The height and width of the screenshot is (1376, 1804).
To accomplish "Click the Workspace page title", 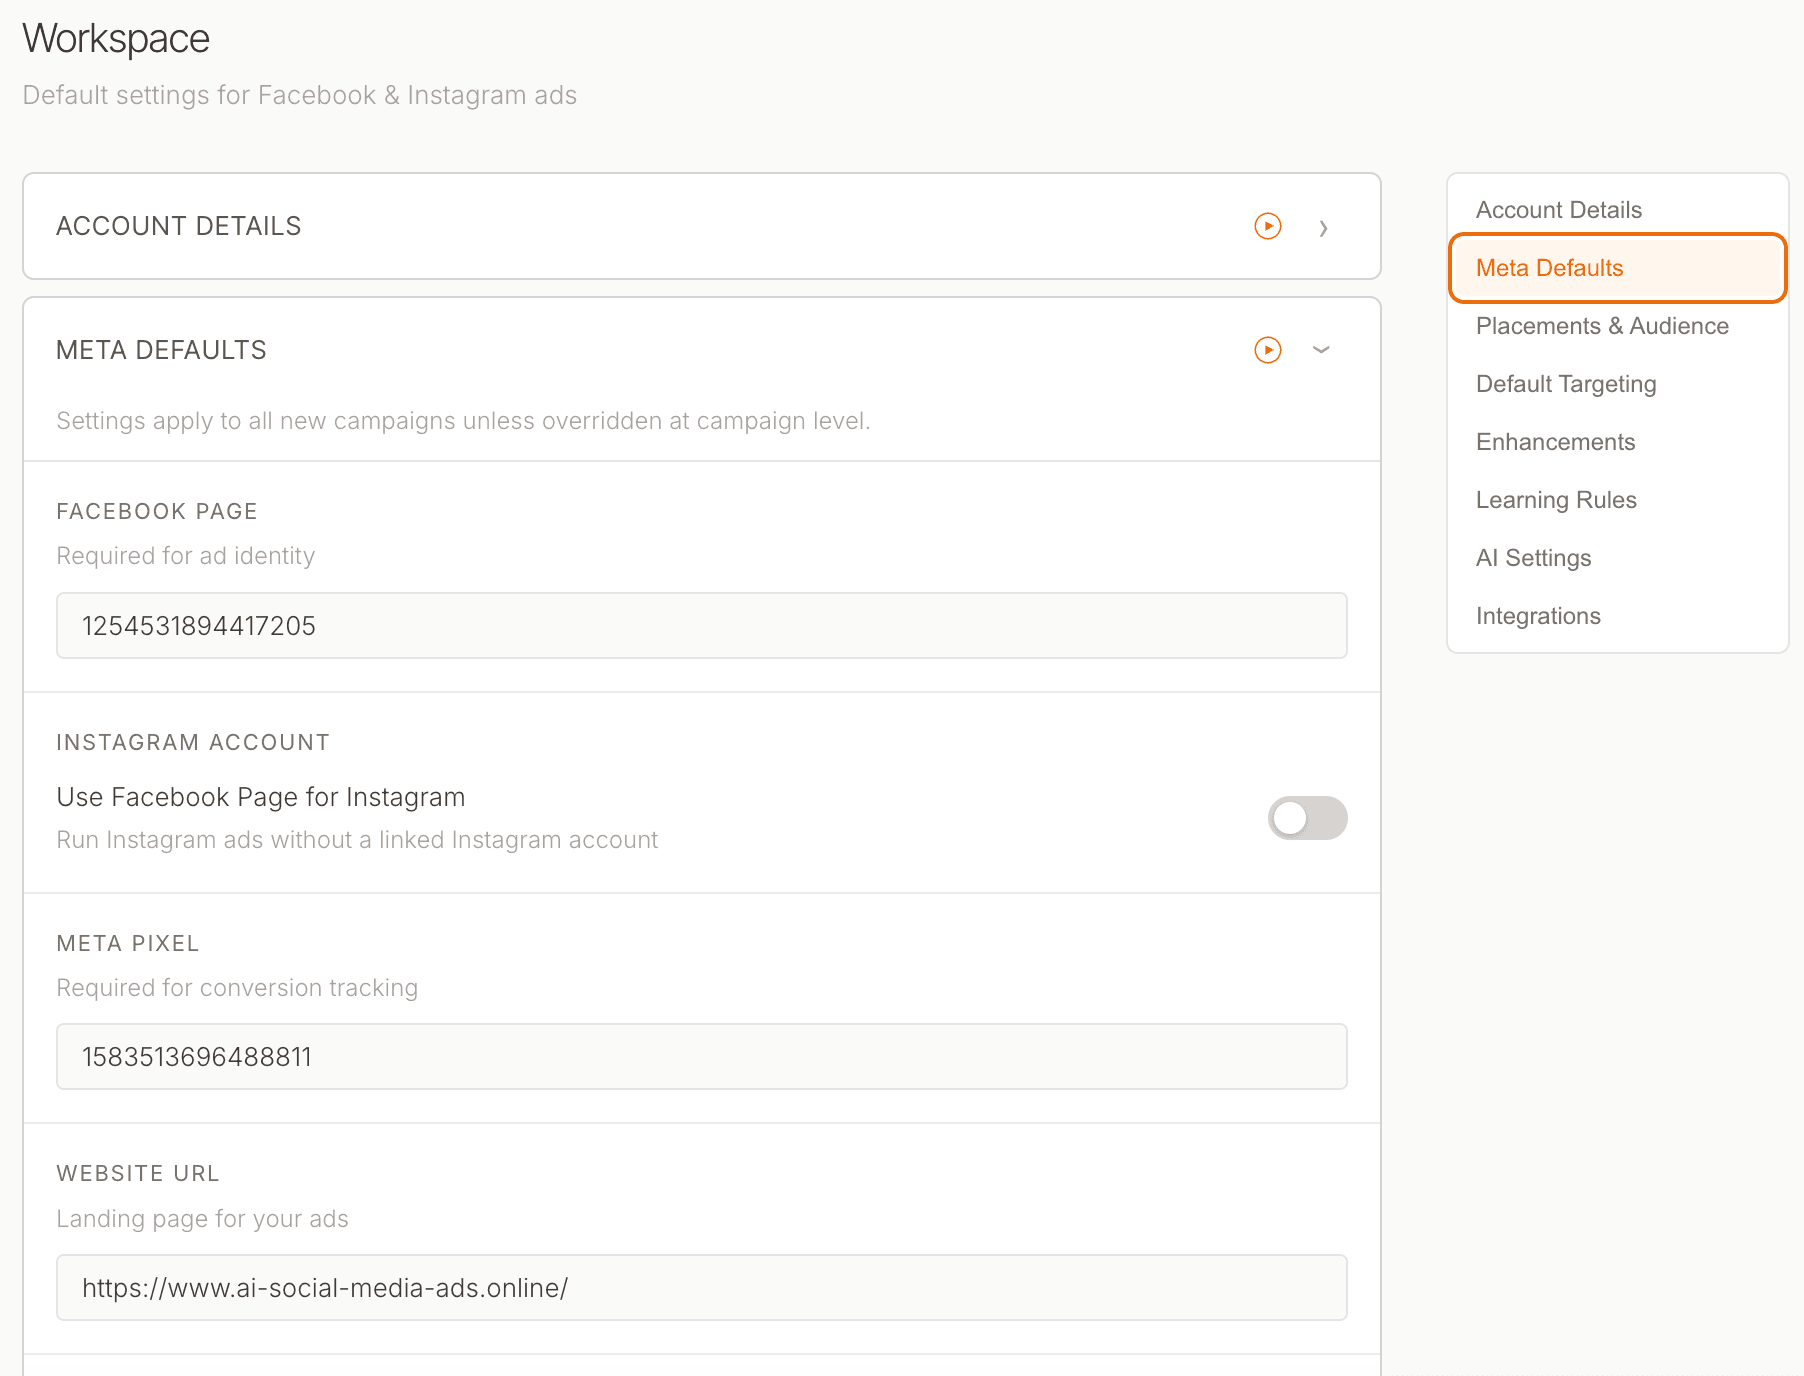I will [116, 39].
